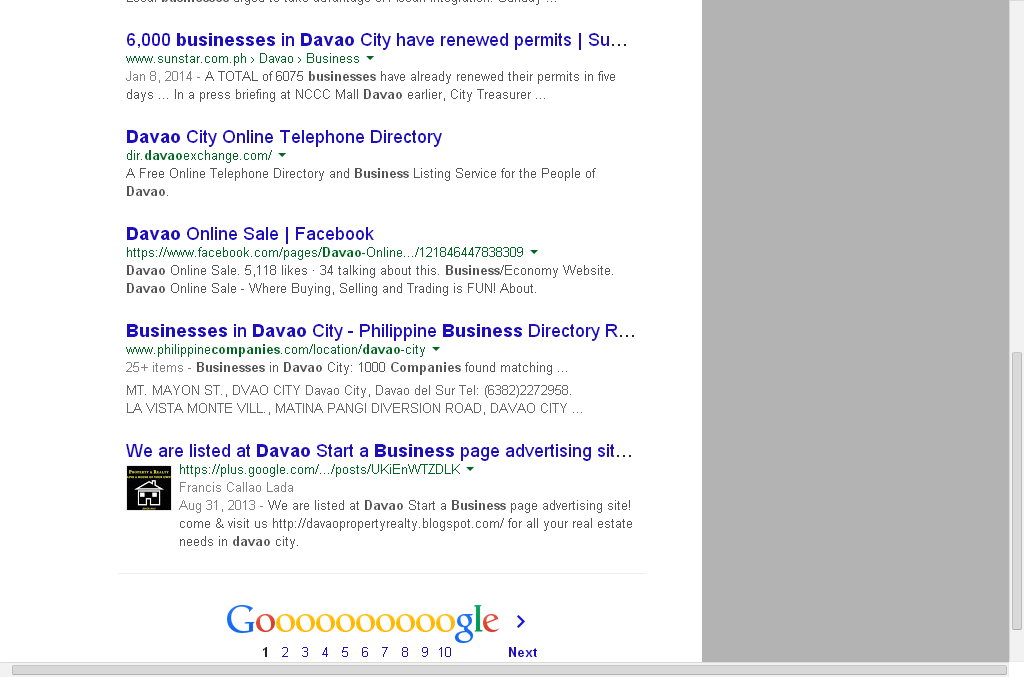The width and height of the screenshot is (1024, 677).
Task: Open Philippine Business Directory result title
Action: 380,331
